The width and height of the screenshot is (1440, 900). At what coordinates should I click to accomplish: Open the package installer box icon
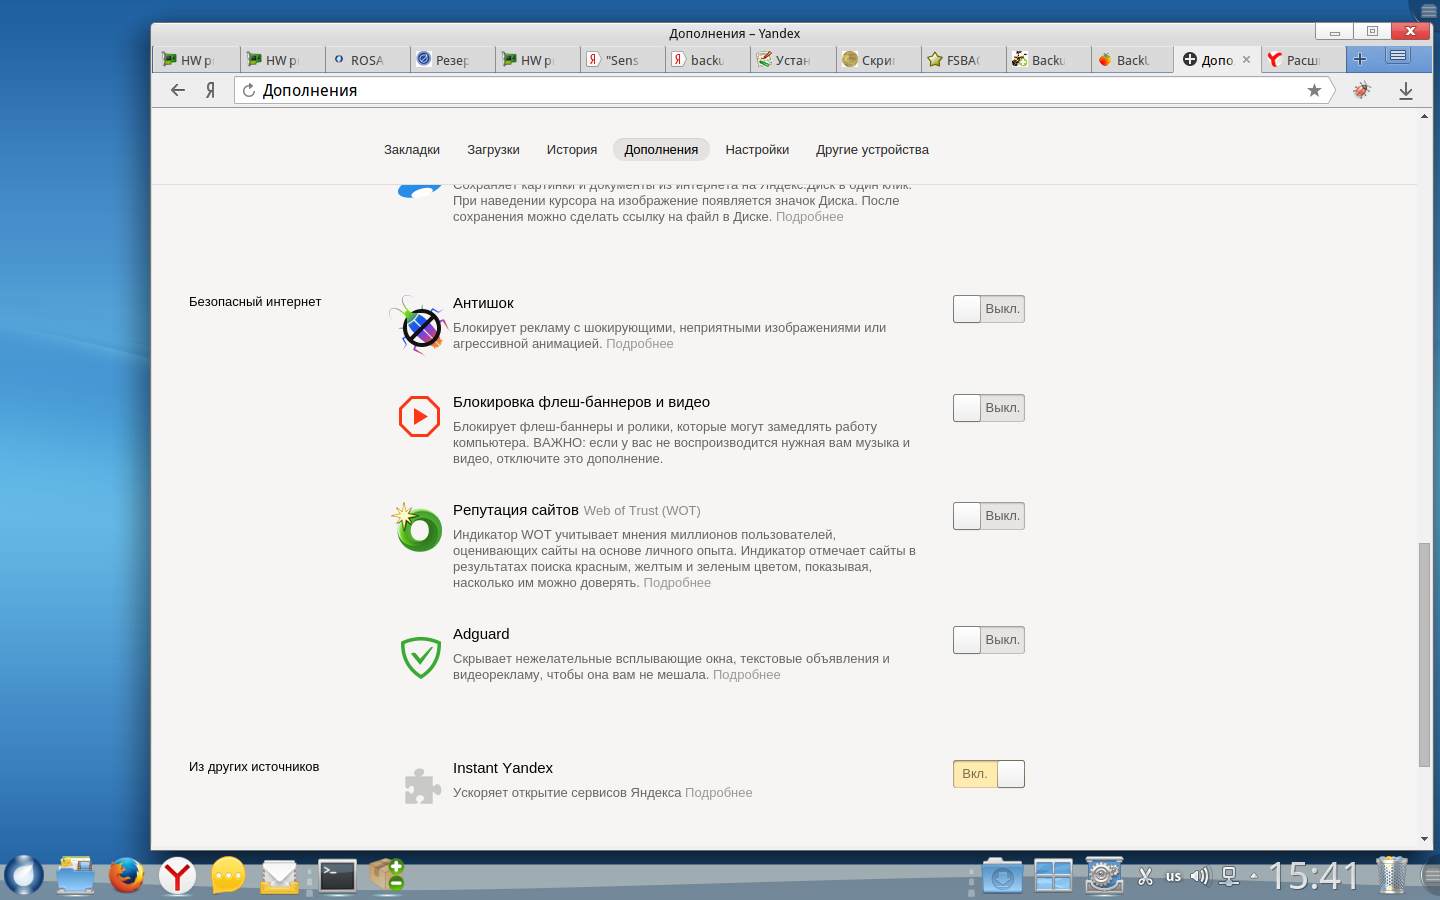click(387, 875)
